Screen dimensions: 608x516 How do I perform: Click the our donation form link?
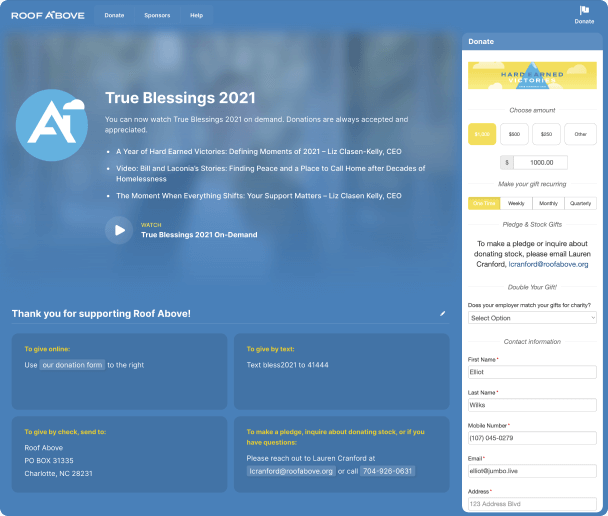71,365
